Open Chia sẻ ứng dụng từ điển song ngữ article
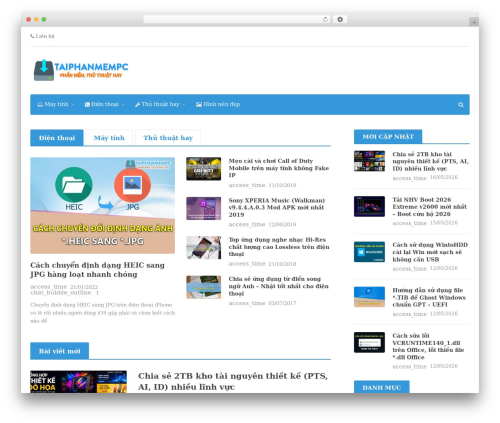Image resolution: width=500 pixels, height=423 pixels. pos(278,286)
